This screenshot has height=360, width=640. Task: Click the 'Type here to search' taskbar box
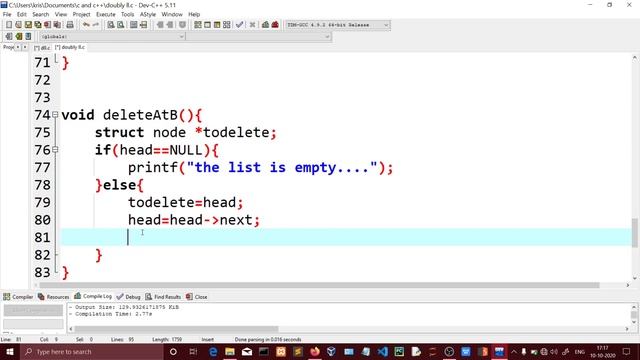pos(91,351)
